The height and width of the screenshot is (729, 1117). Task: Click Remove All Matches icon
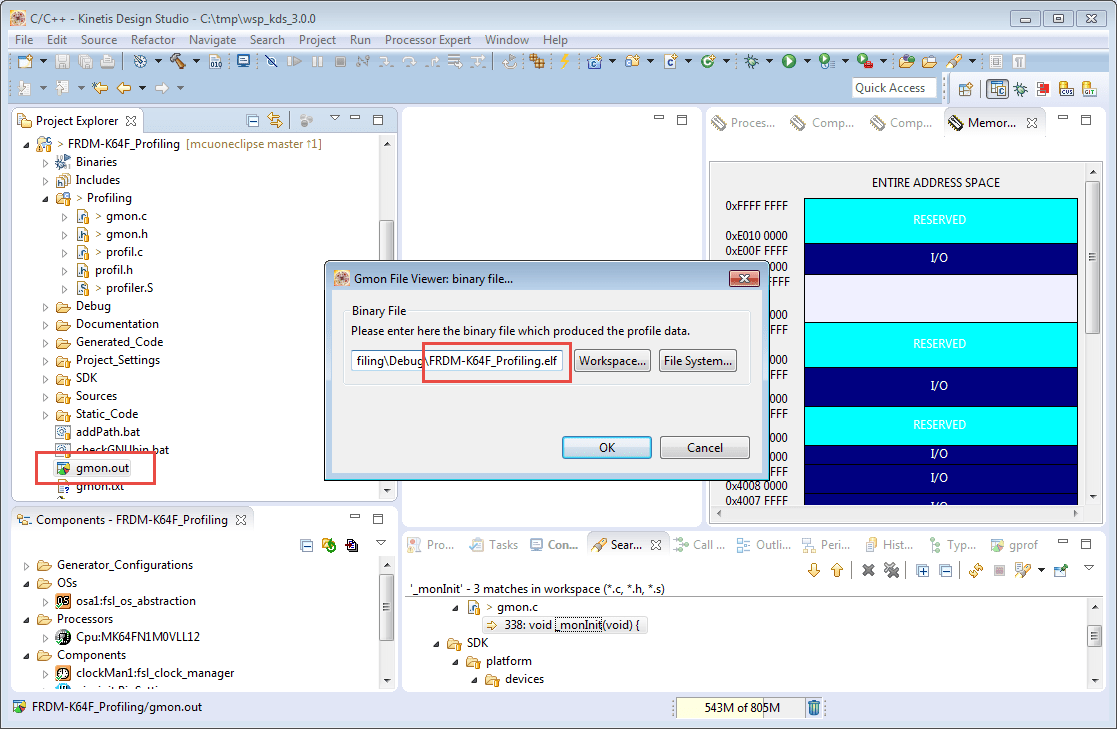pyautogui.click(x=891, y=570)
